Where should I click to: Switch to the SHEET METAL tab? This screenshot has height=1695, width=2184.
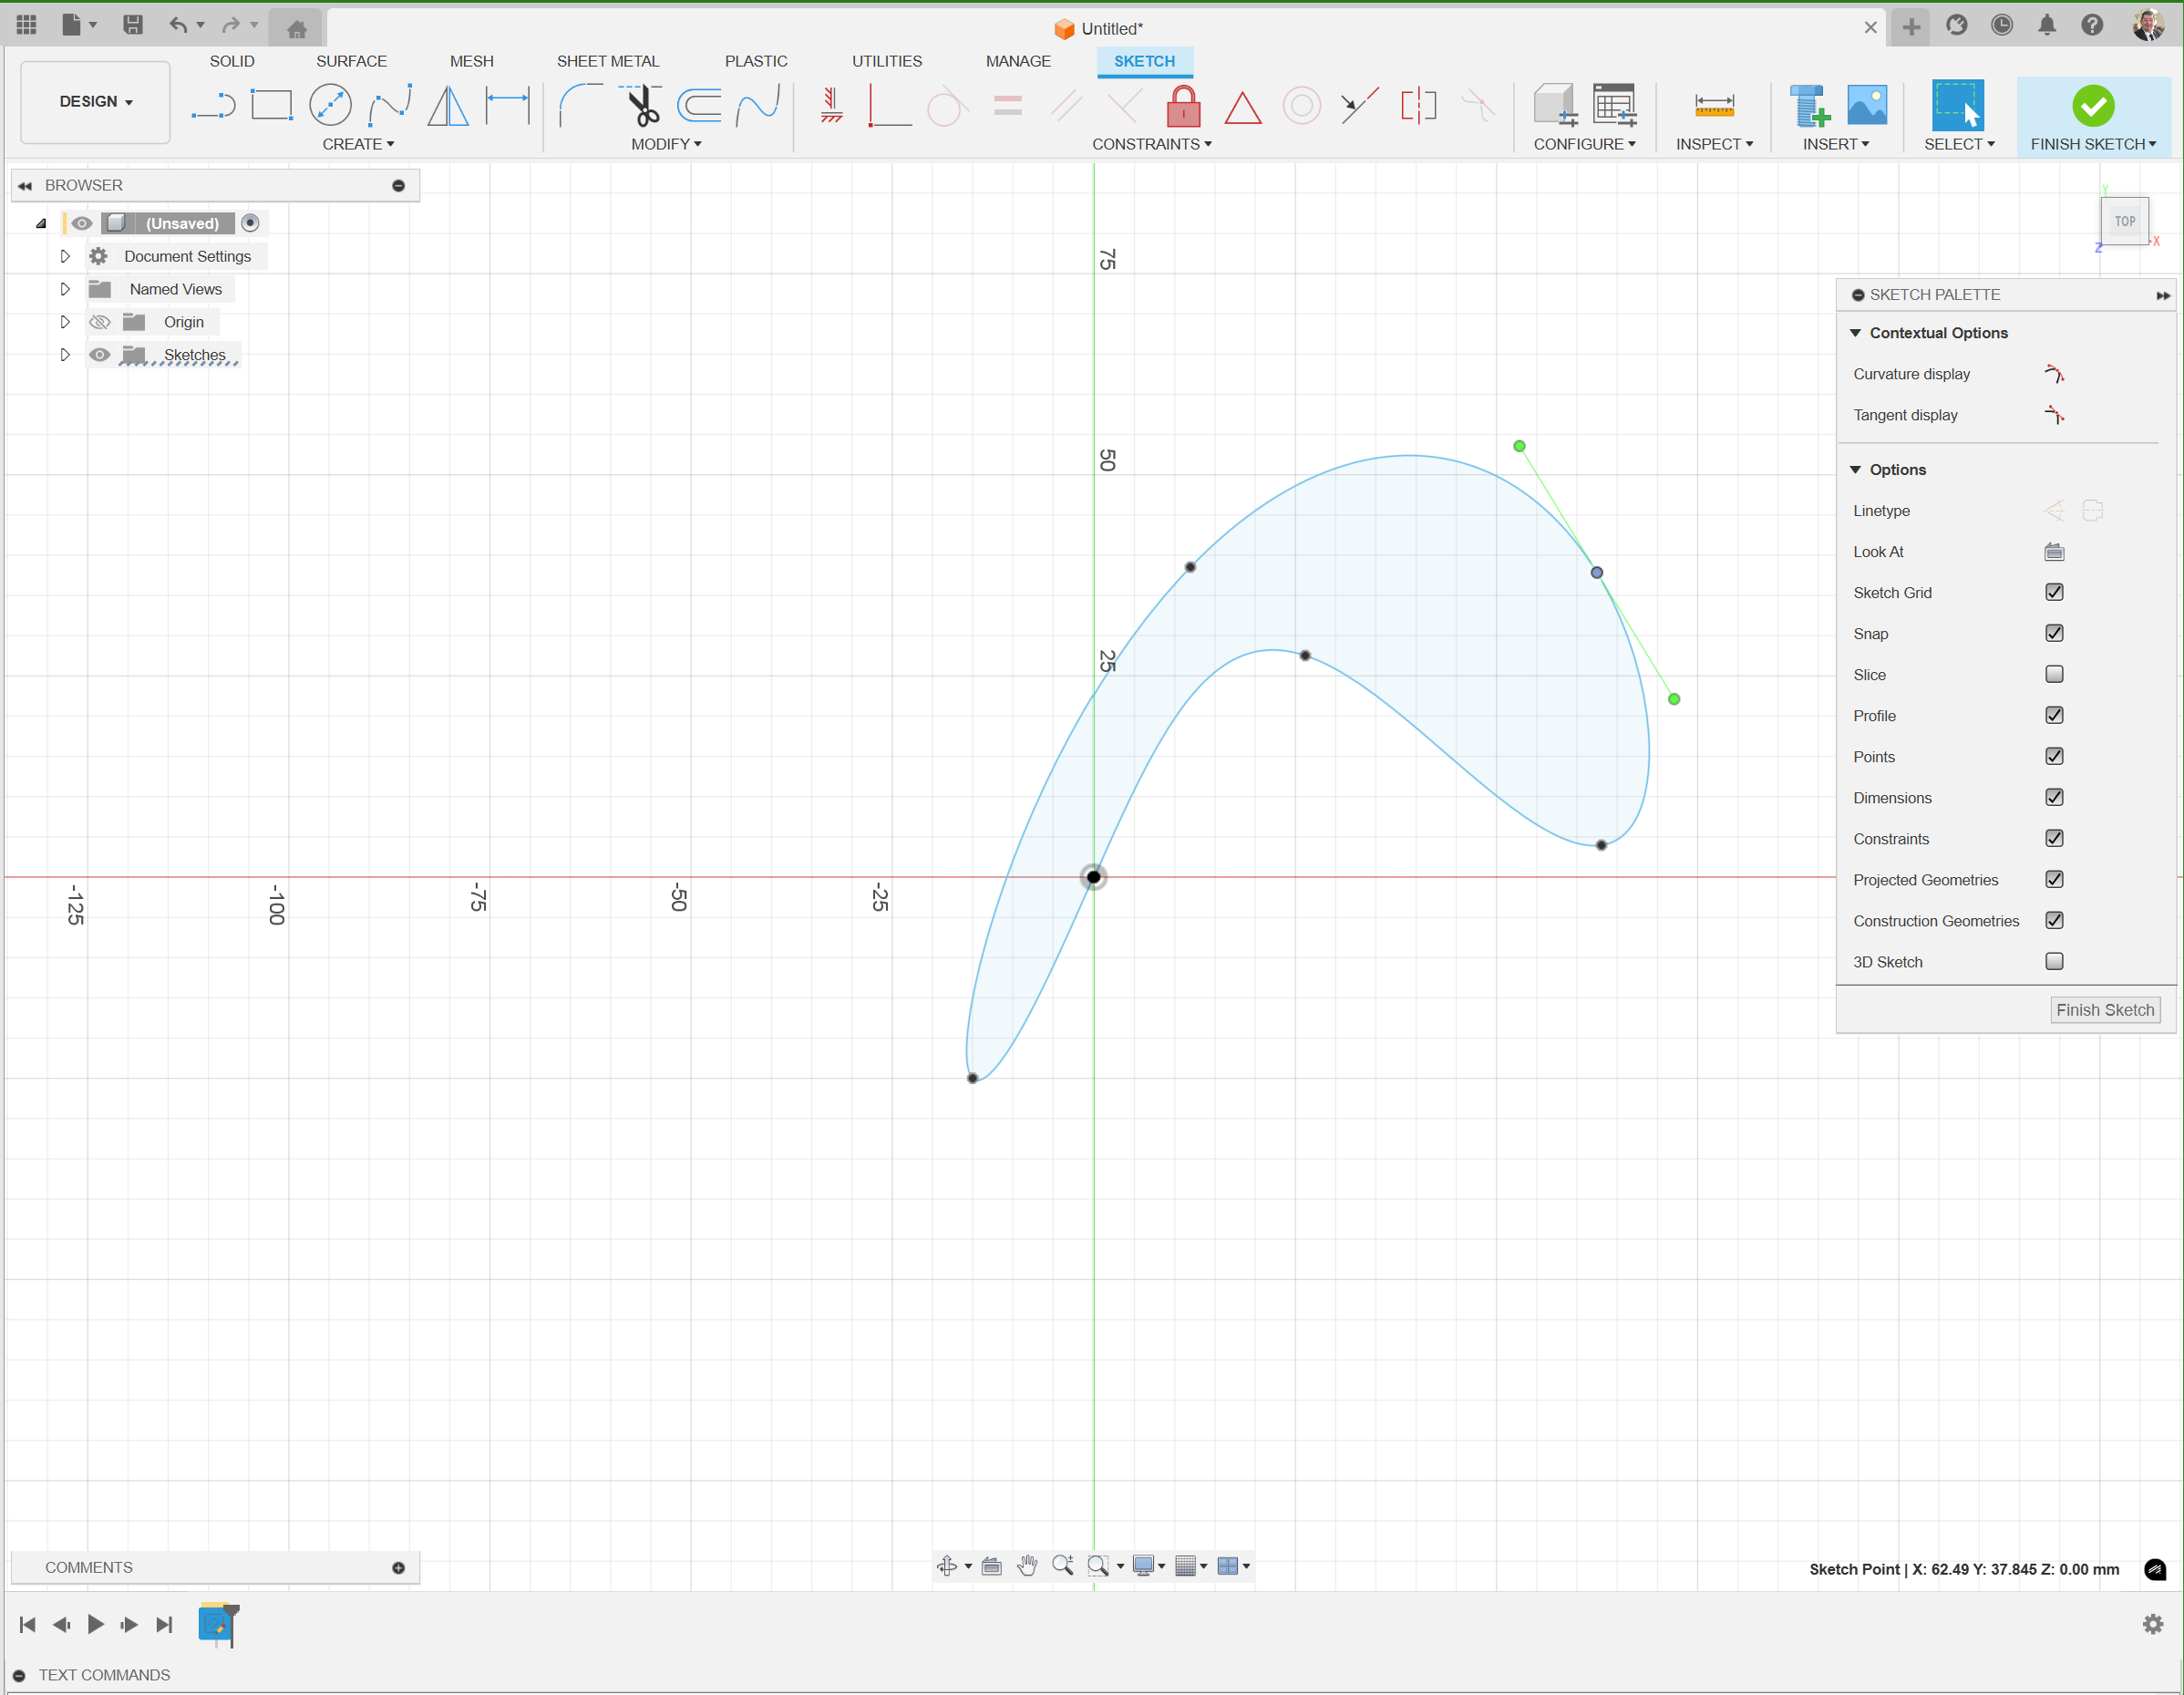tap(608, 61)
